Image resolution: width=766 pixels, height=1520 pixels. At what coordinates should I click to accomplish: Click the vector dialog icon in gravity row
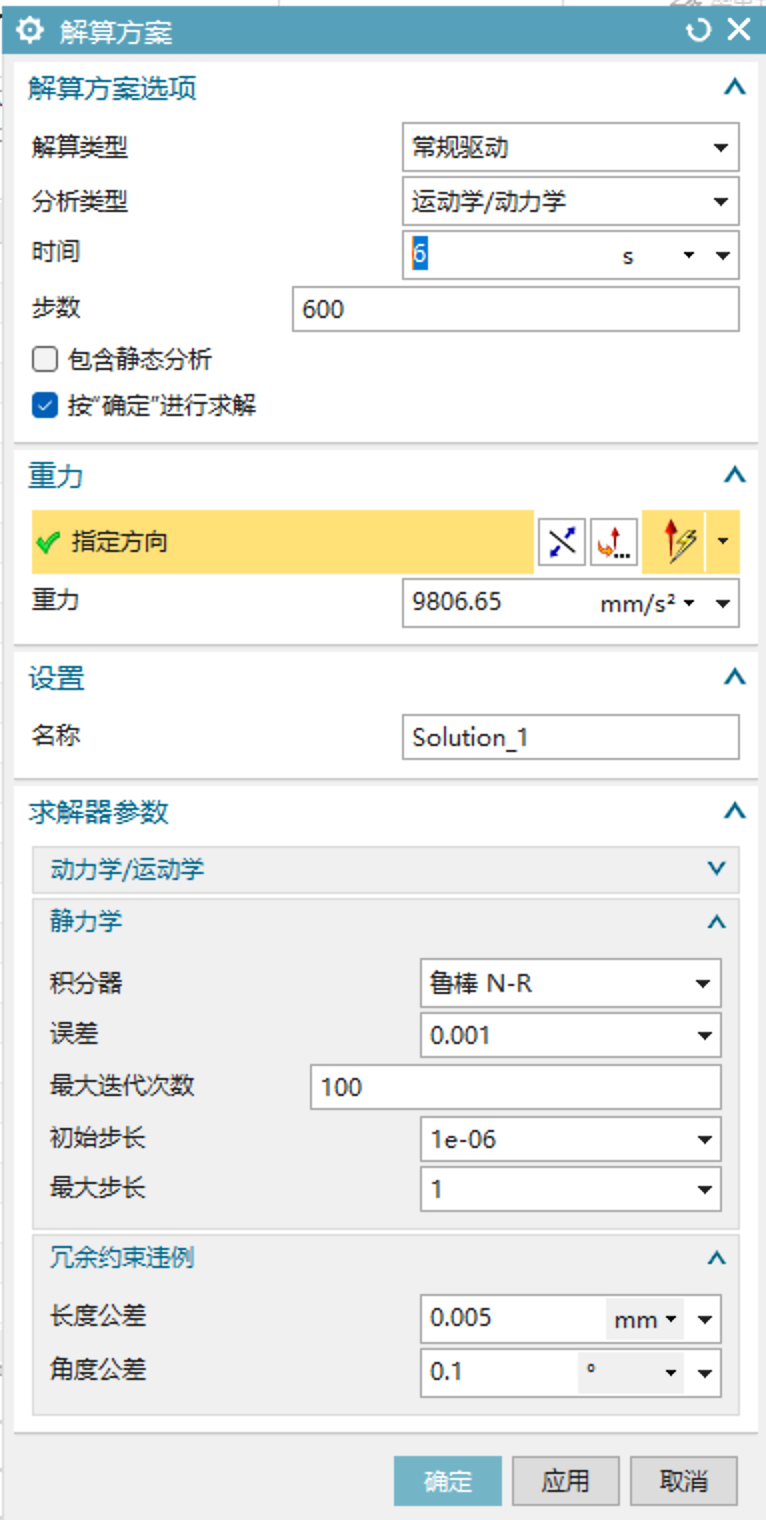click(x=614, y=542)
